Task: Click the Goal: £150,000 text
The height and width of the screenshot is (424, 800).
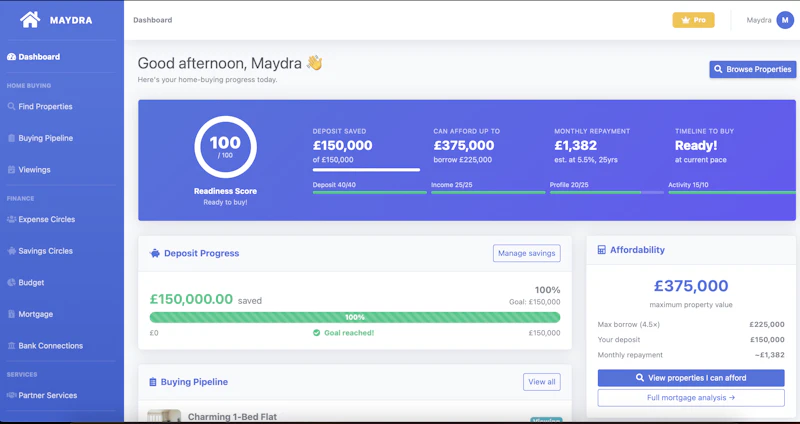Action: 535,302
